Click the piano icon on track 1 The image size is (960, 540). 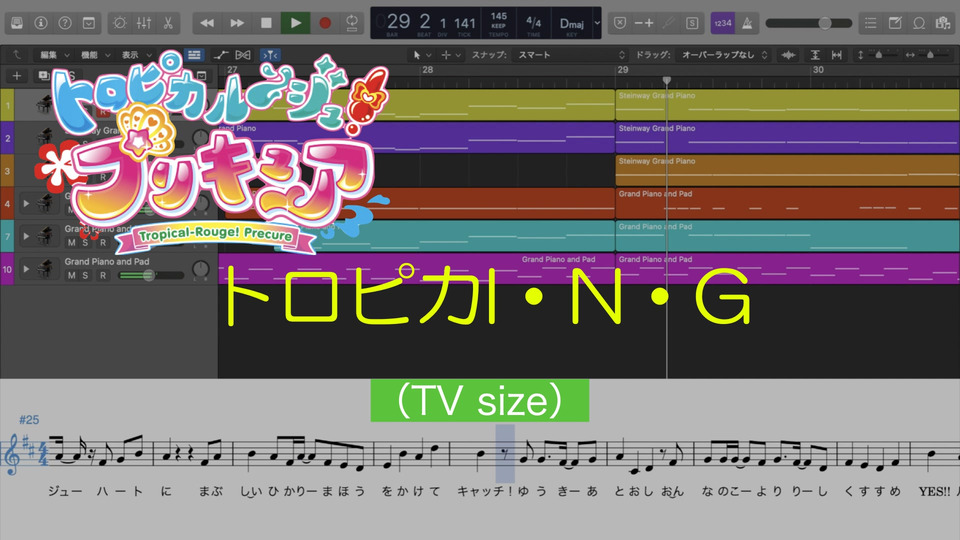coord(43,105)
